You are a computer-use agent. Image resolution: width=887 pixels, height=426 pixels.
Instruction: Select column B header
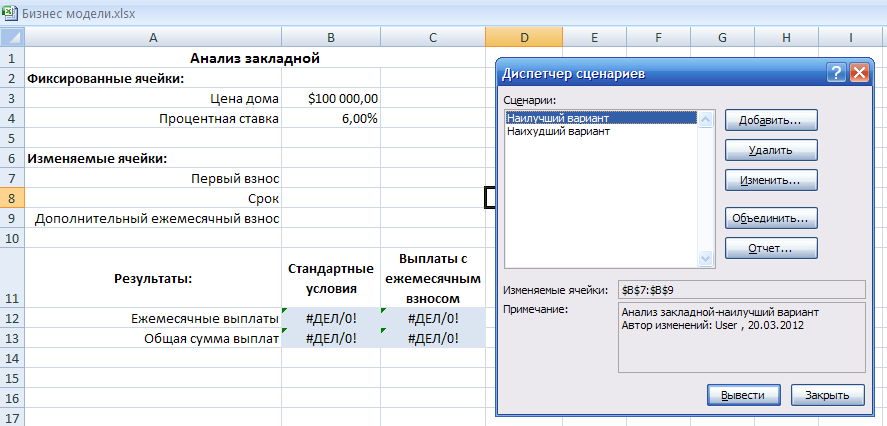(331, 37)
